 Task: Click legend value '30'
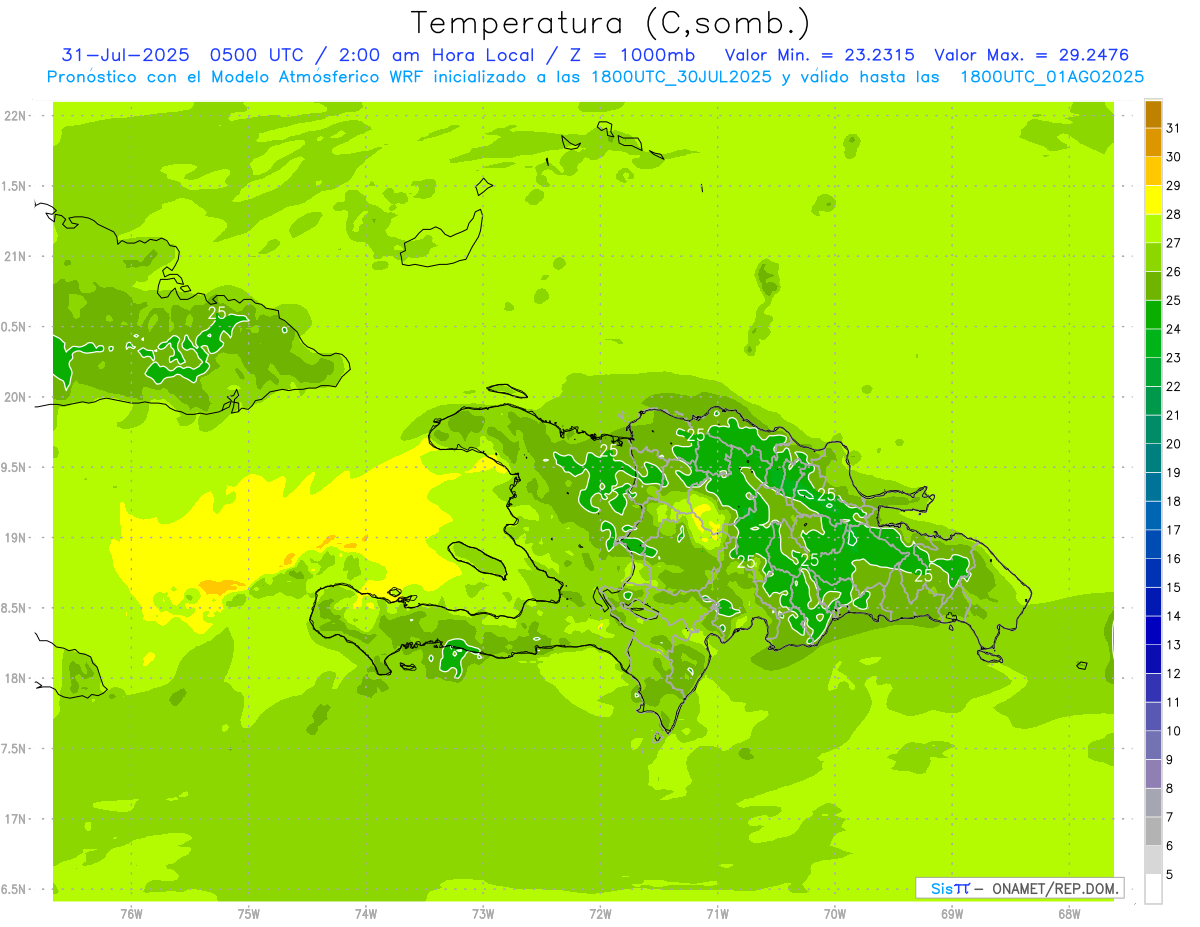1174,157
